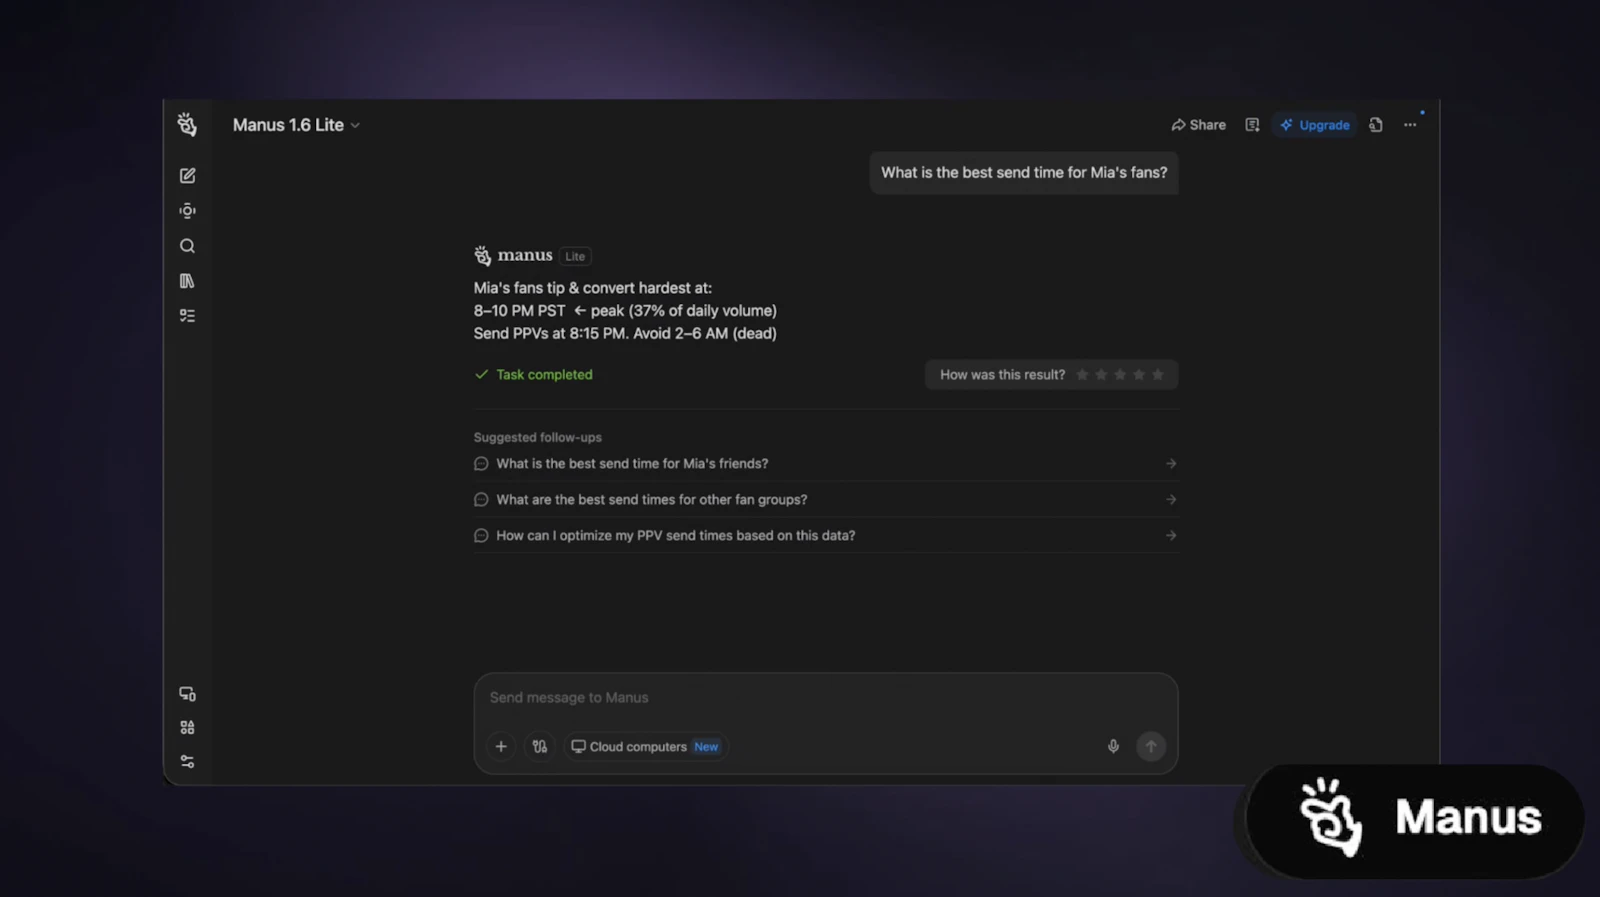This screenshot has width=1600, height=897.
Task: Rate the result four stars
Action: click(1139, 375)
